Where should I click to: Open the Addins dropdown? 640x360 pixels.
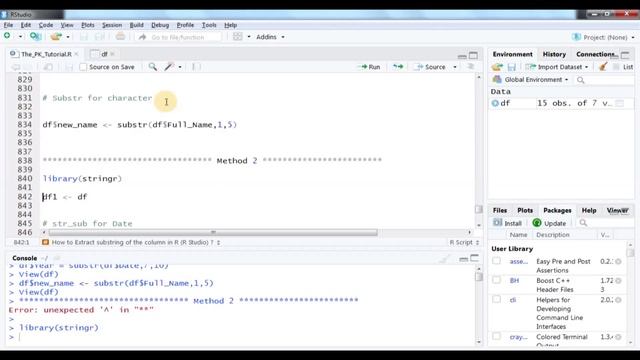point(270,37)
